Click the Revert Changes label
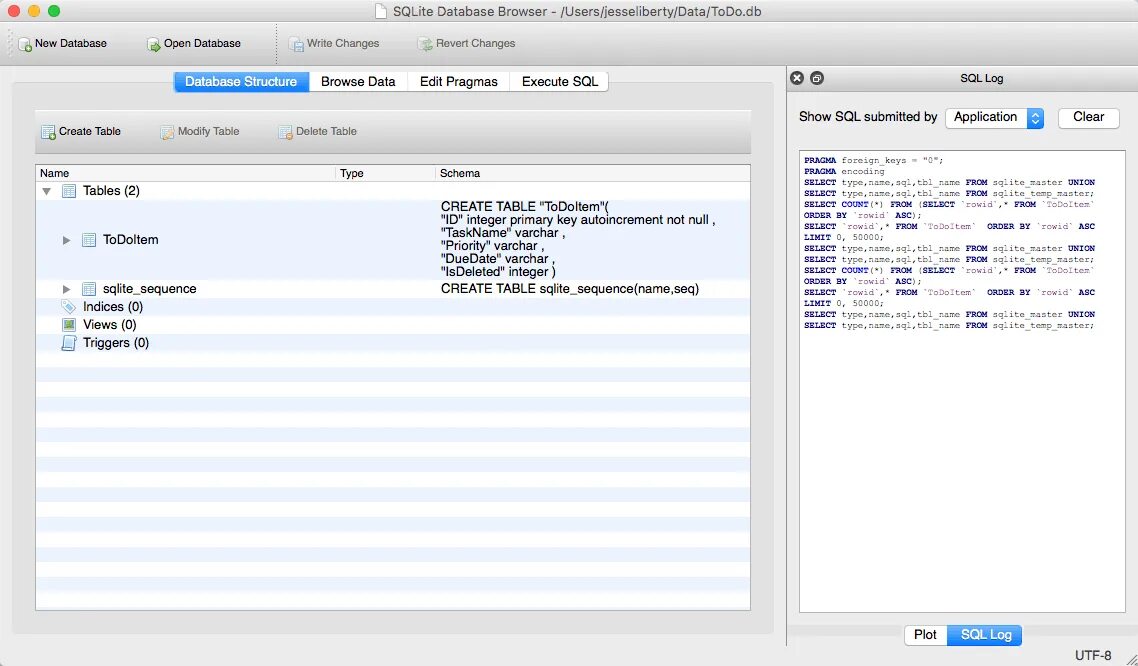This screenshot has width=1138, height=666. pos(475,44)
